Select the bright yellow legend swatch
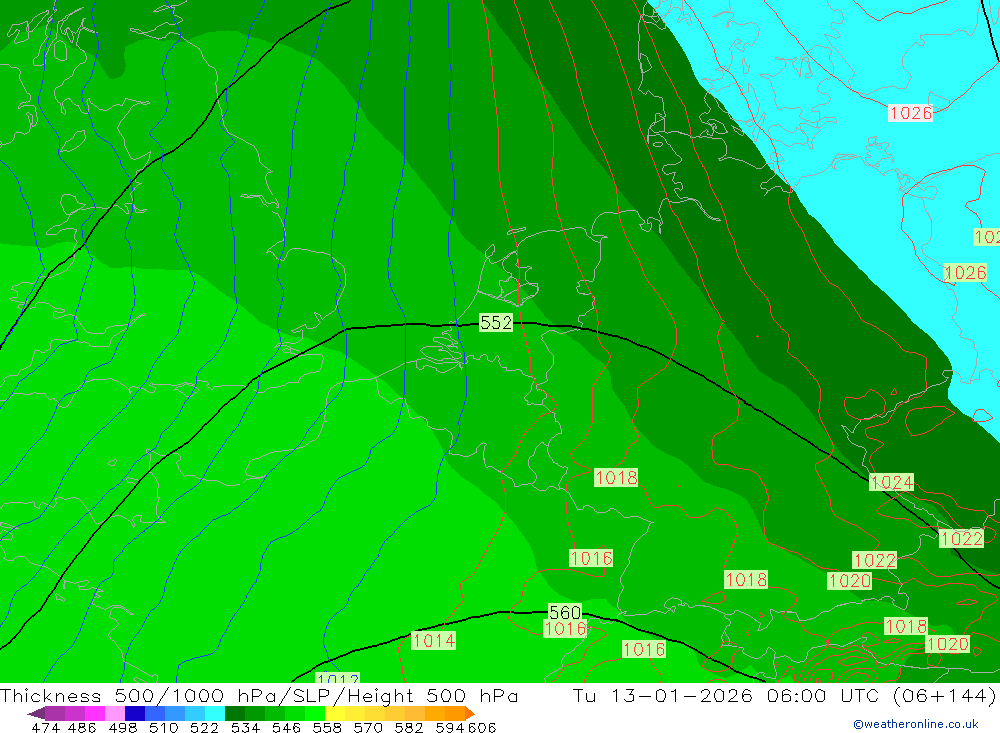1000x733 pixels. point(335,713)
